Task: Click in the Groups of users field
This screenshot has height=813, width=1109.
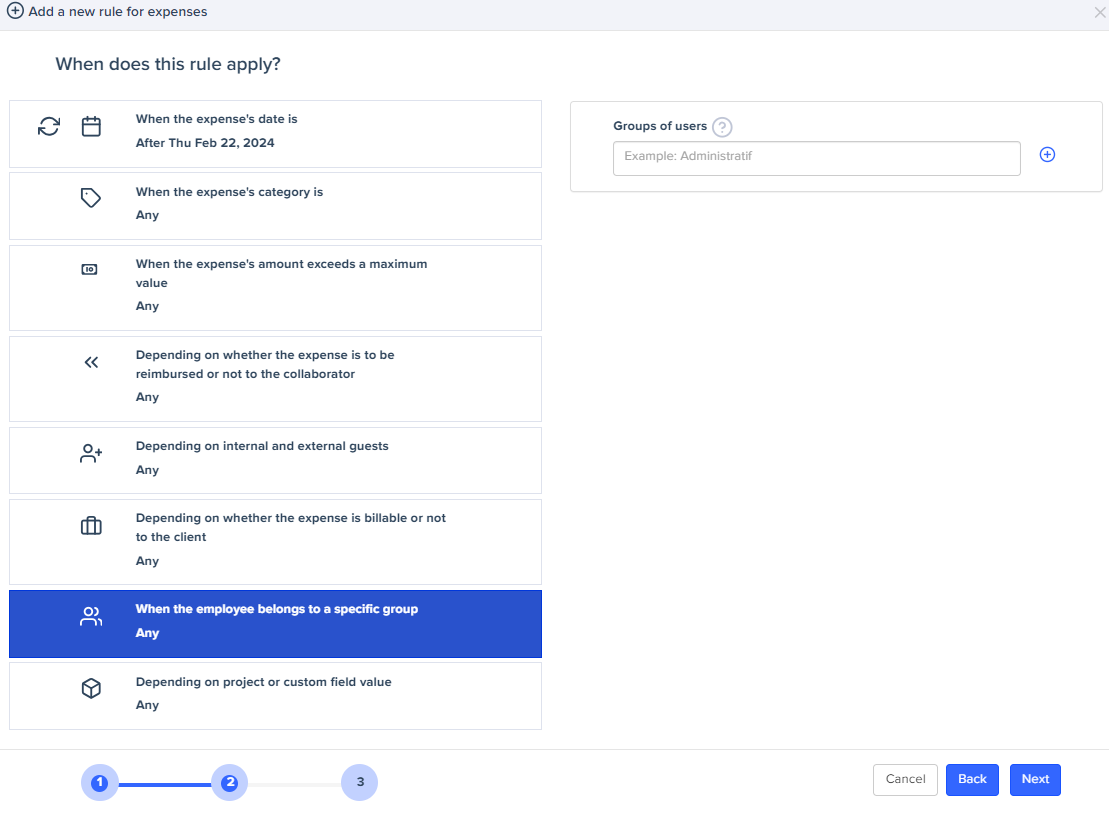Action: pyautogui.click(x=816, y=158)
